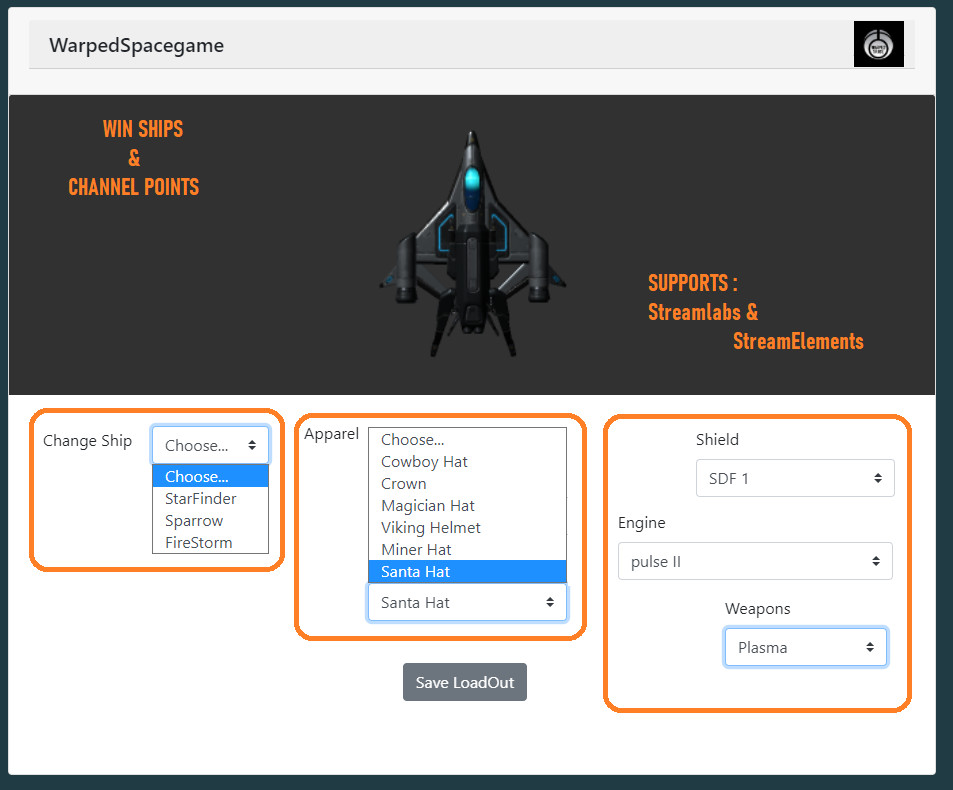The width and height of the screenshot is (953, 790).
Task: Choose Cowboy Hat from the Apparel list
Action: (424, 461)
